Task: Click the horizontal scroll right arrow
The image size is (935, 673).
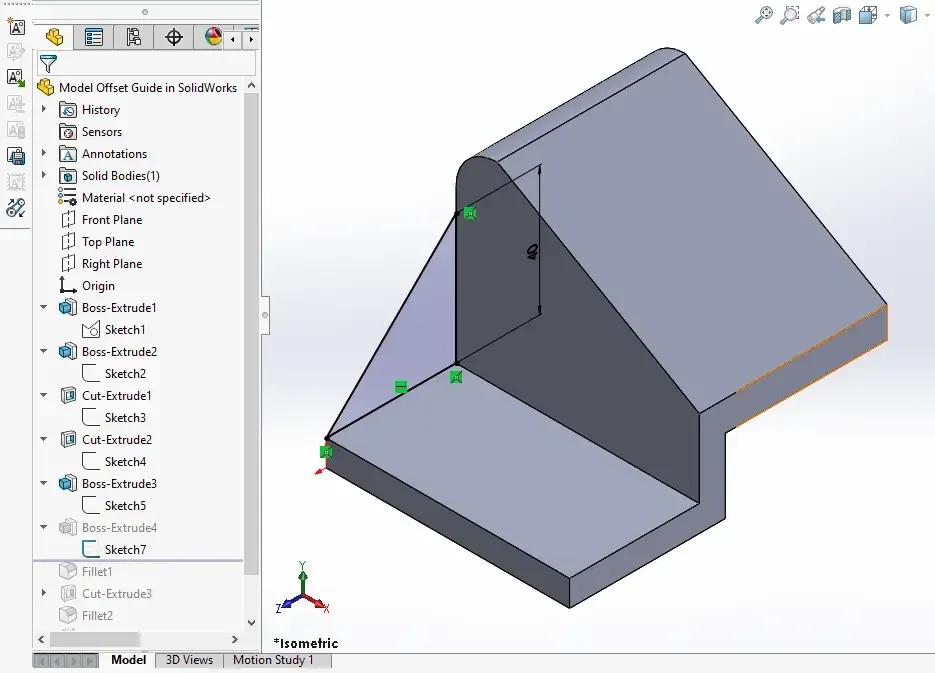Action: (235, 639)
